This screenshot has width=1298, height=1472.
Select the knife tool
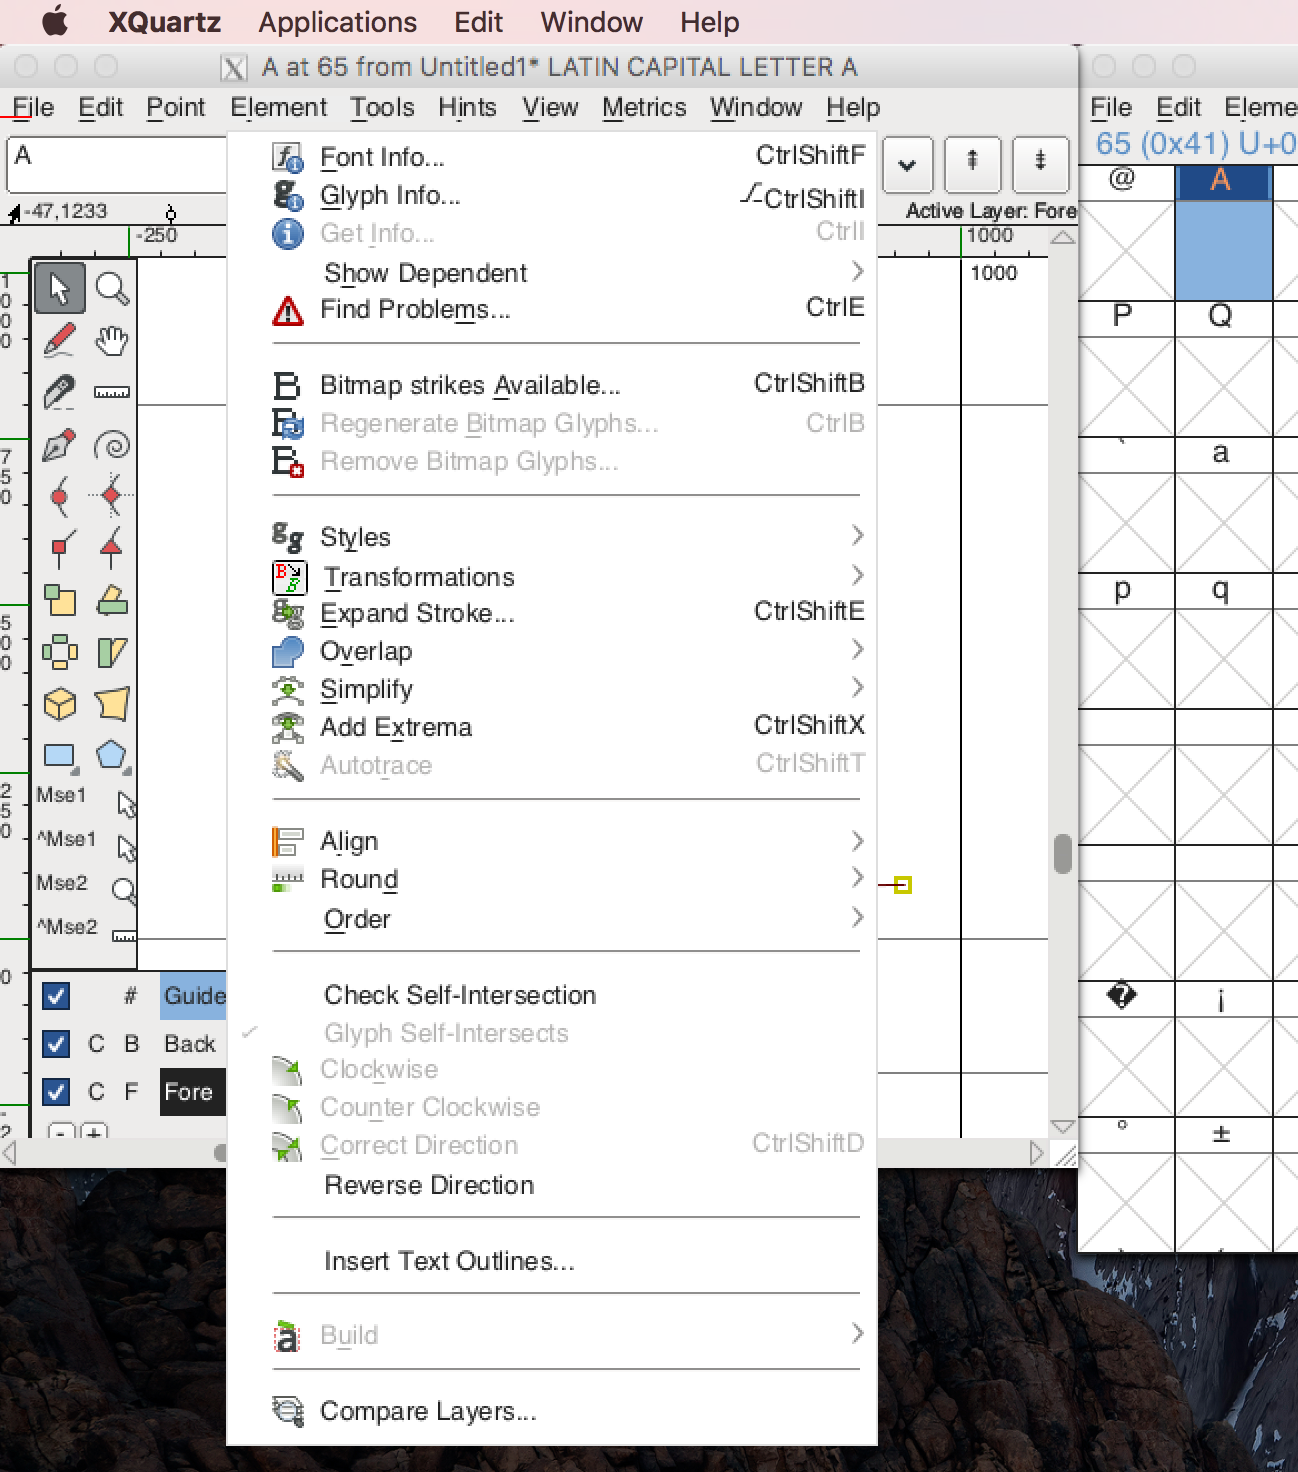(59, 391)
